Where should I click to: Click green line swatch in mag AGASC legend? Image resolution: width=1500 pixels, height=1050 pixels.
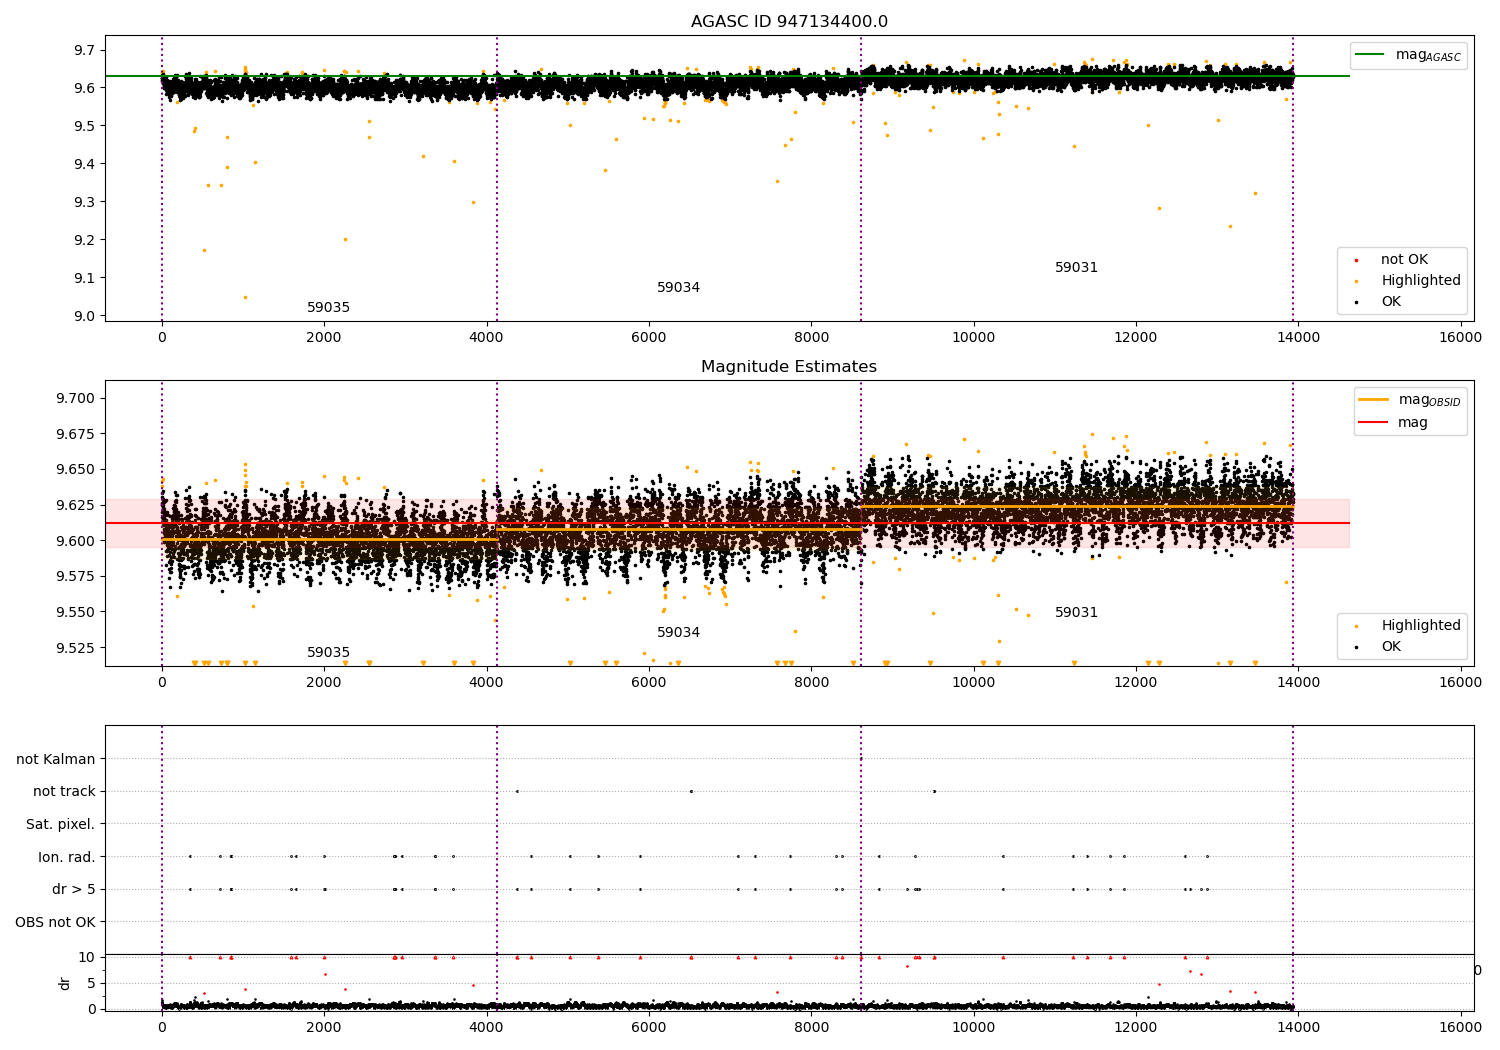point(1370,55)
